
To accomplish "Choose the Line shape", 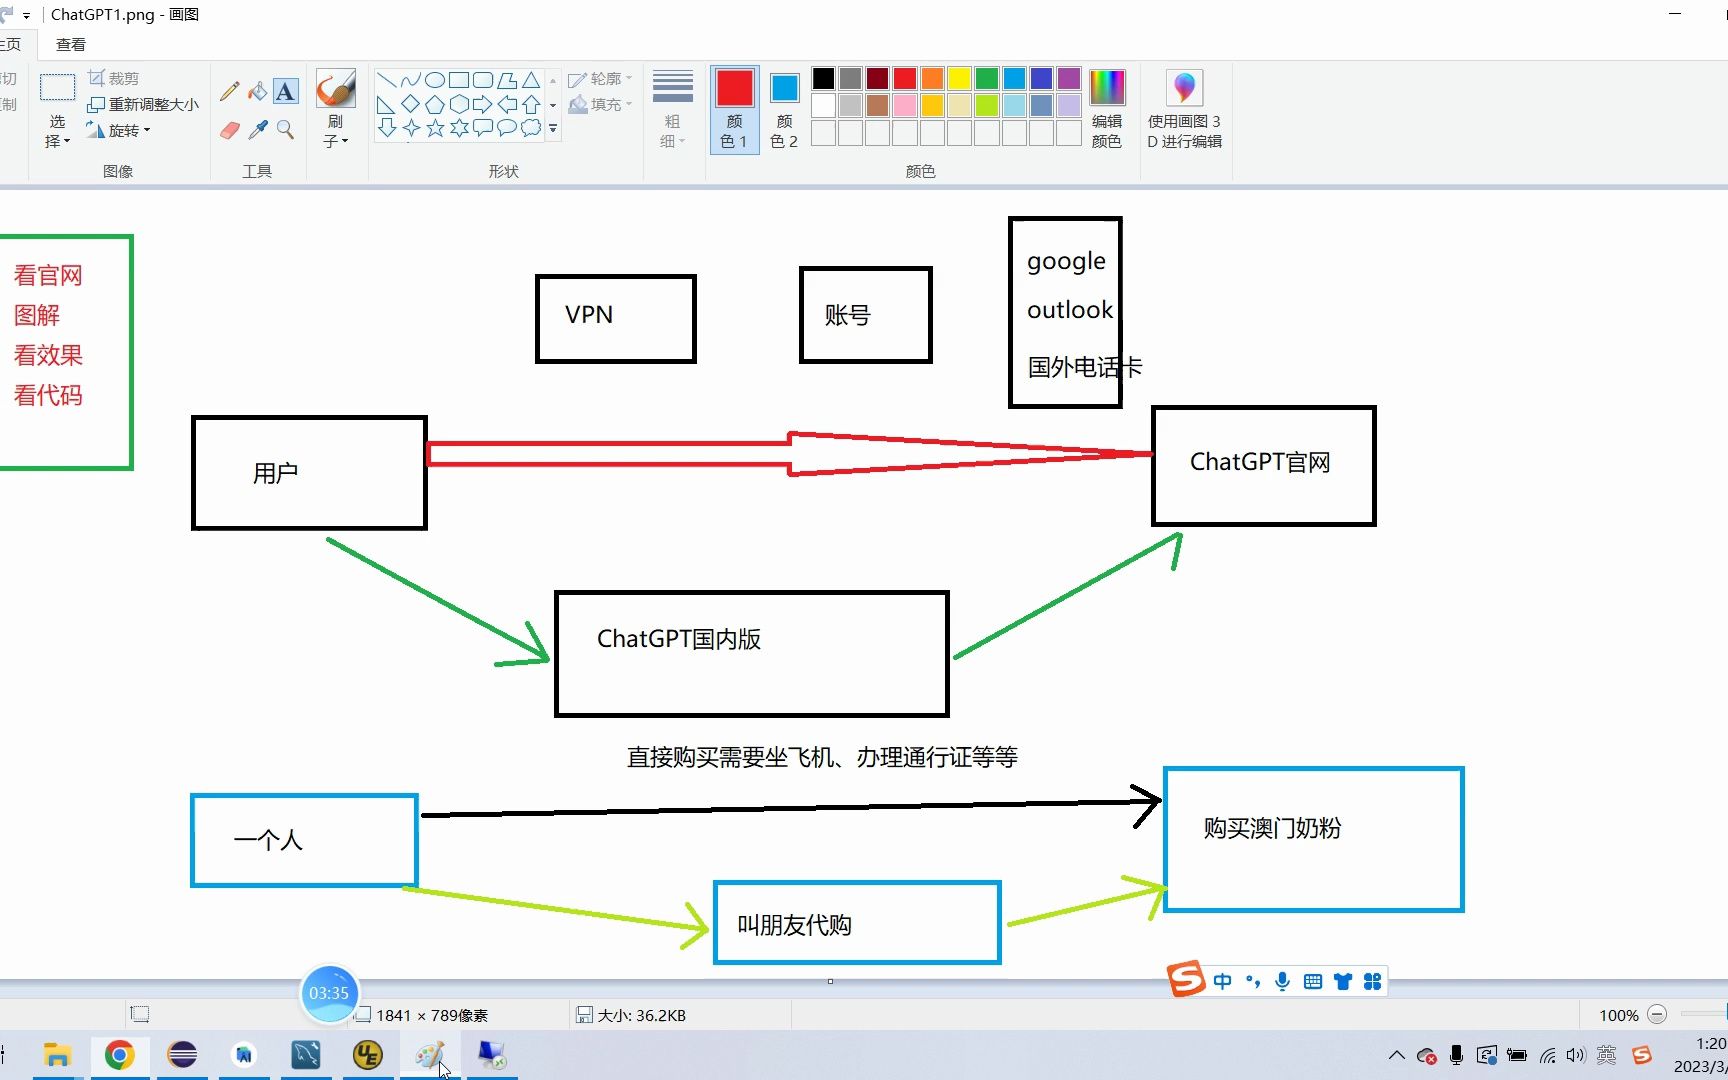I will click(x=386, y=80).
